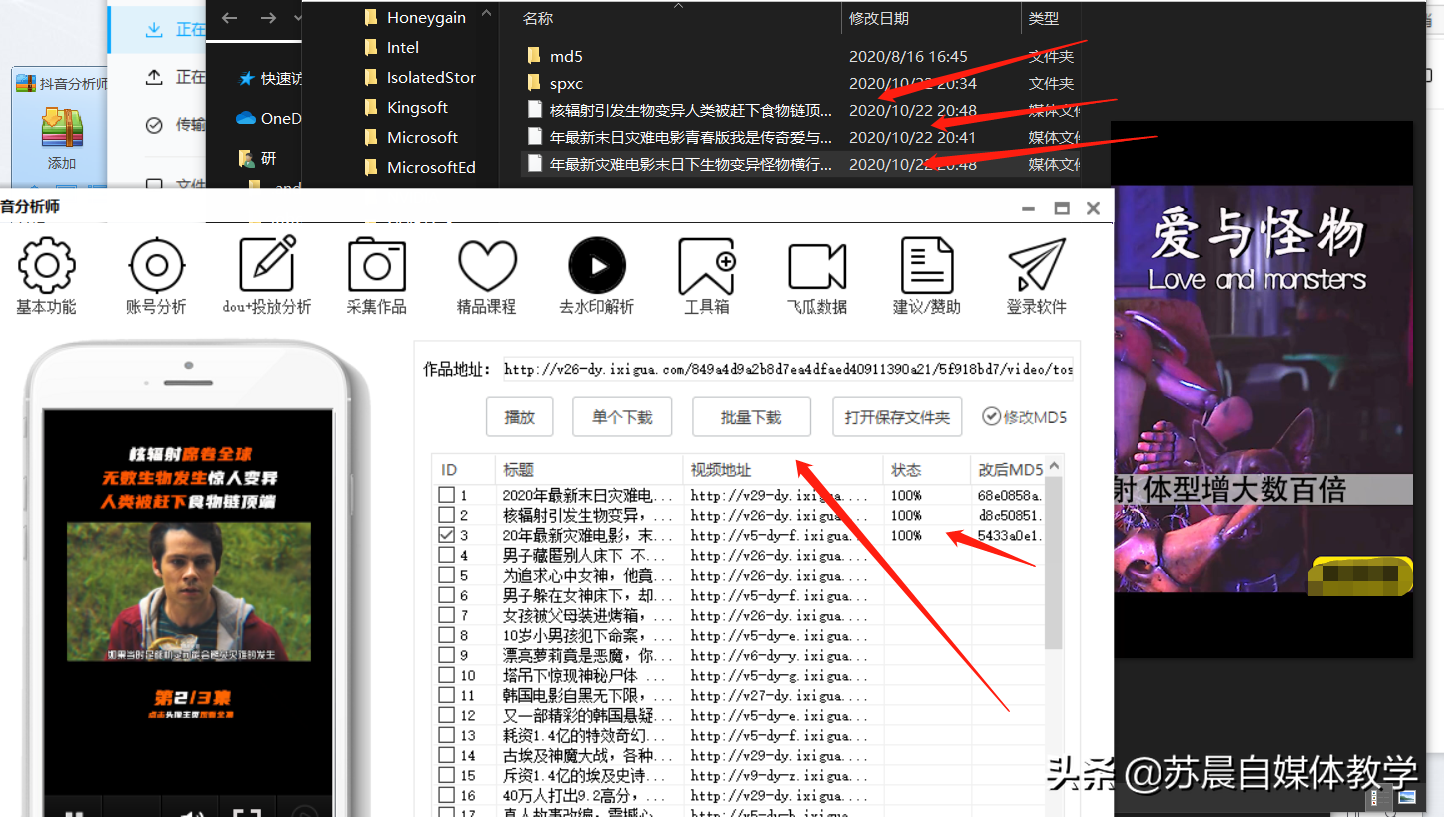Click the 改后MD5 column header
1444x817 pixels.
(x=1008, y=469)
